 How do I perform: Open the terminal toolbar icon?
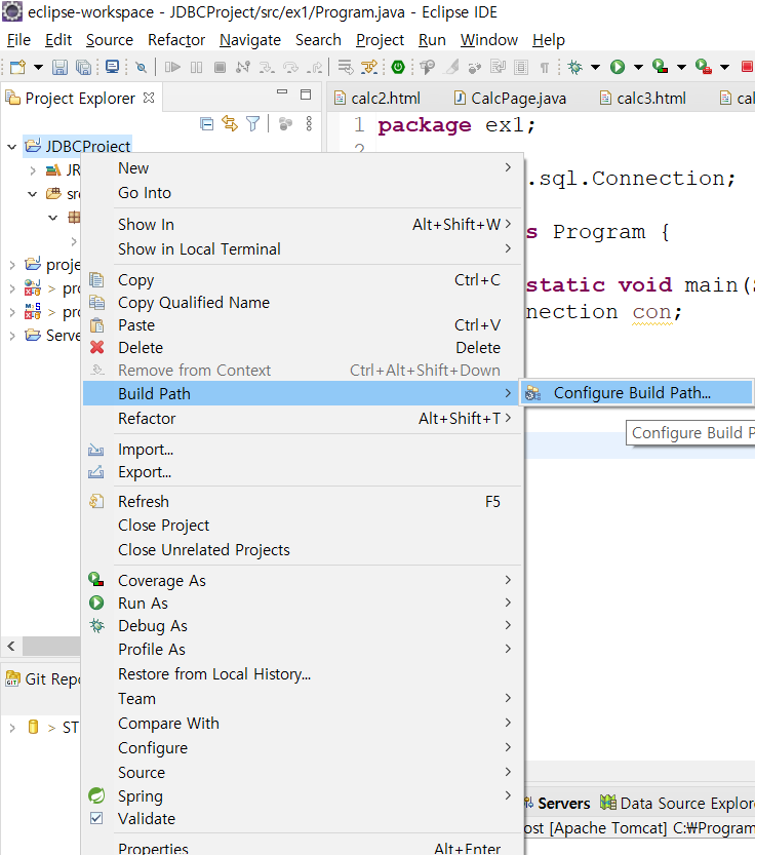pos(112,67)
